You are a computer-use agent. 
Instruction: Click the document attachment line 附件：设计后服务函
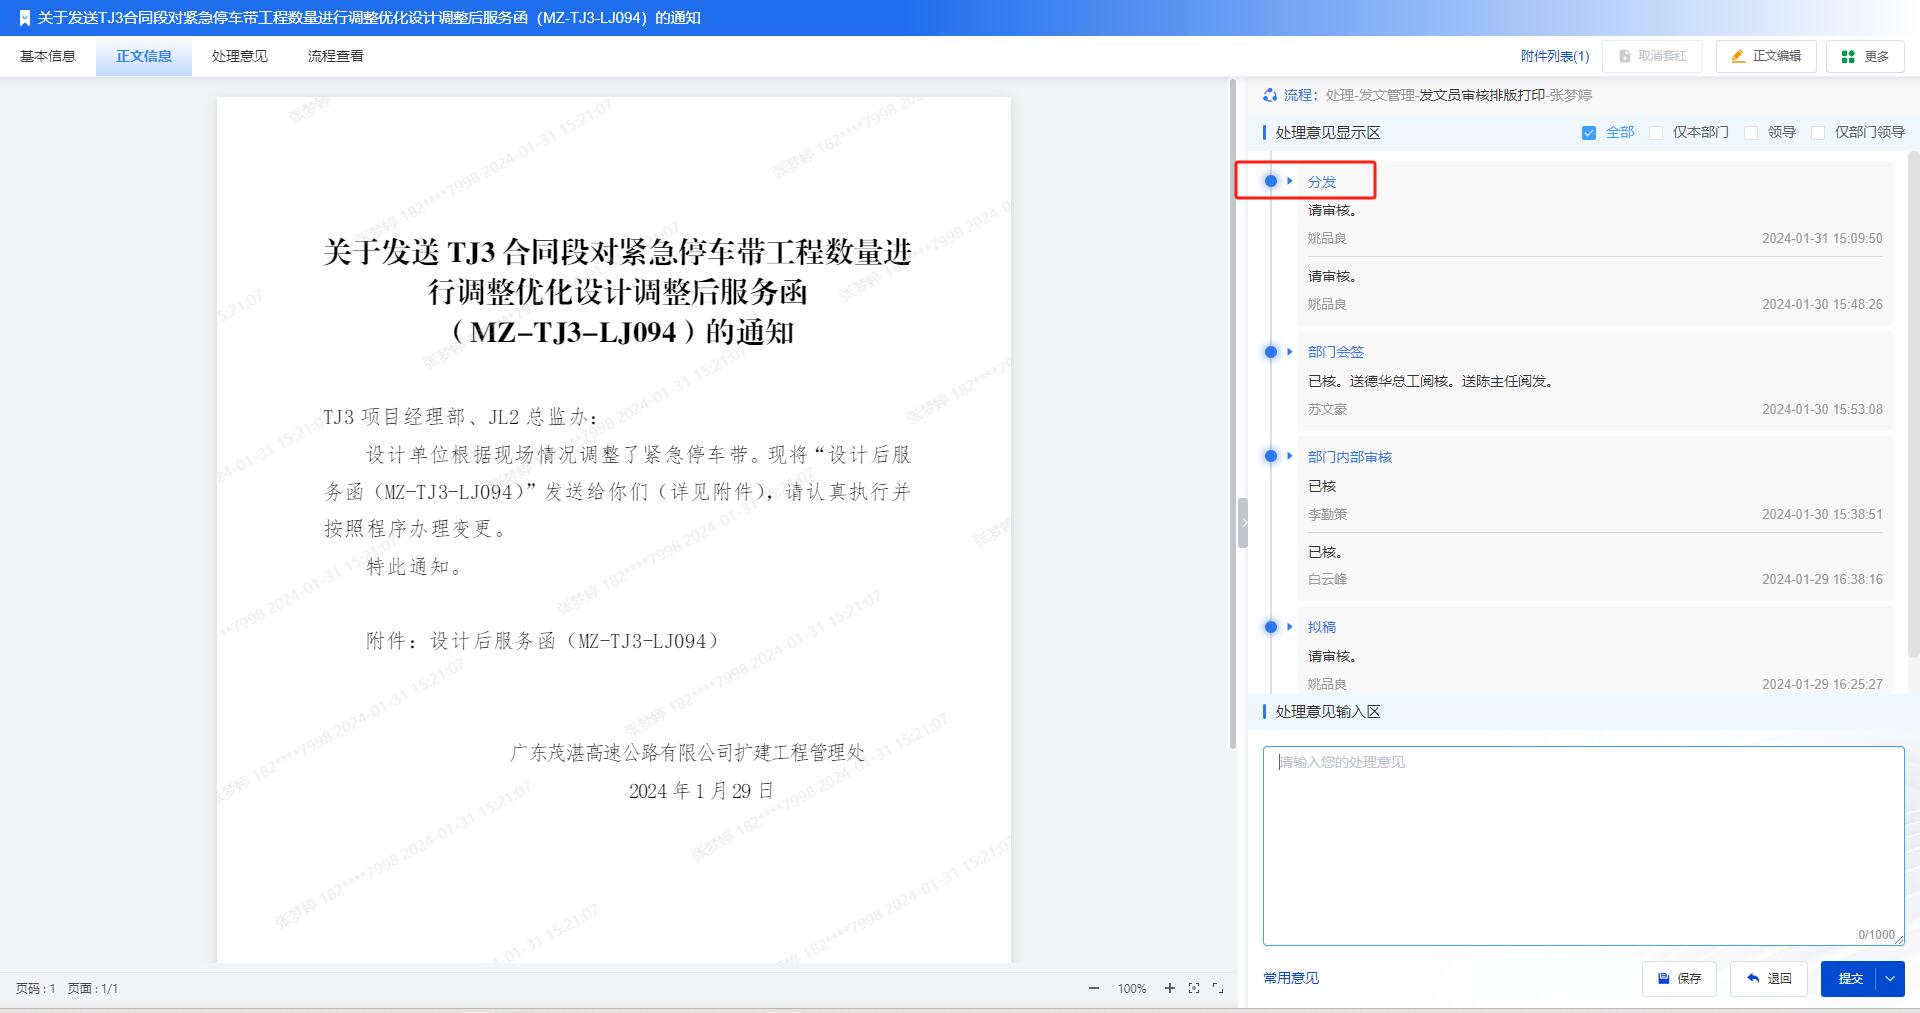tap(543, 641)
